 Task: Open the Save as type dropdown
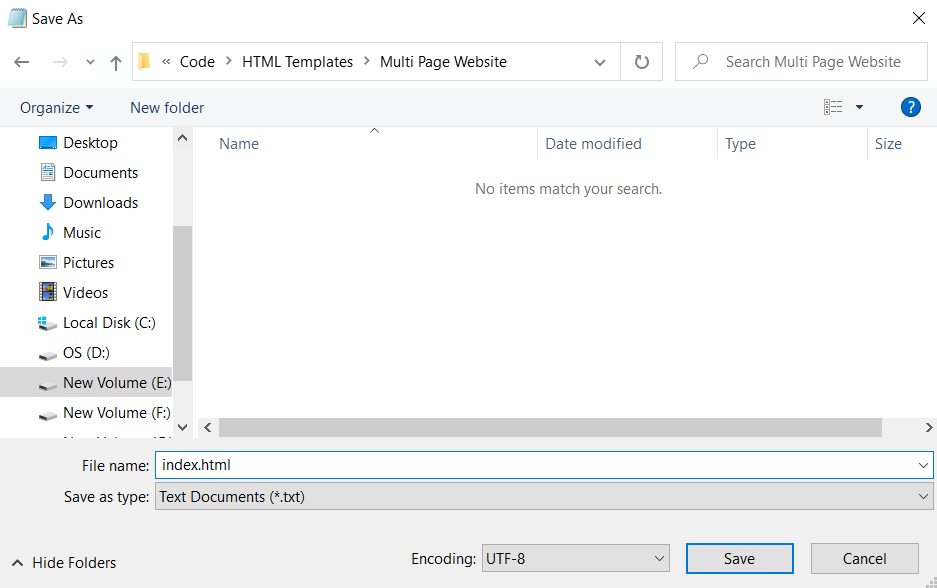click(x=544, y=497)
